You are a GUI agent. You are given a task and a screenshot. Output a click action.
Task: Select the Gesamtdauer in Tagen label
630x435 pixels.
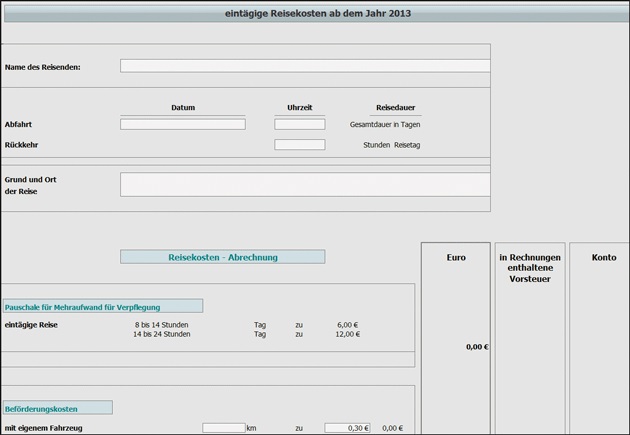384,125
